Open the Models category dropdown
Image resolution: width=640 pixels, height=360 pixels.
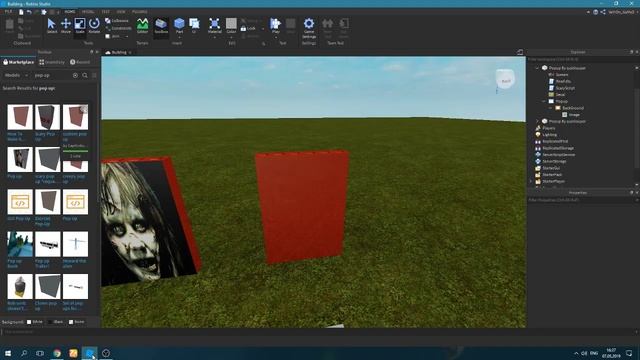pyautogui.click(x=16, y=75)
